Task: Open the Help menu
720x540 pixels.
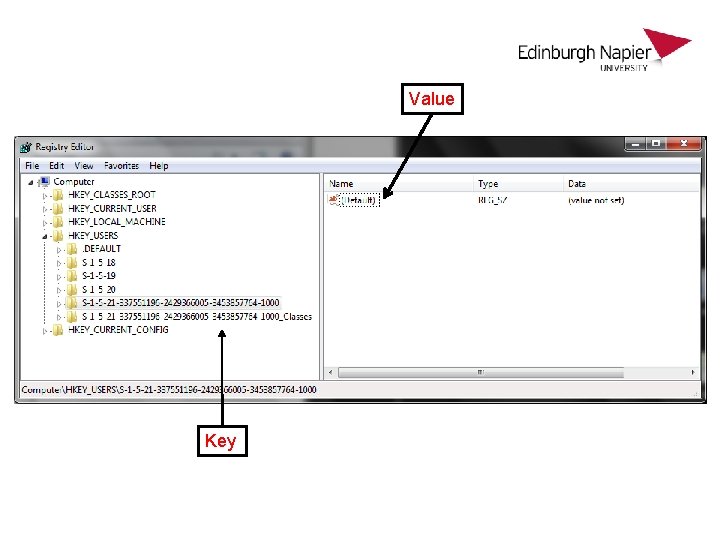Action: pyautogui.click(x=158, y=166)
